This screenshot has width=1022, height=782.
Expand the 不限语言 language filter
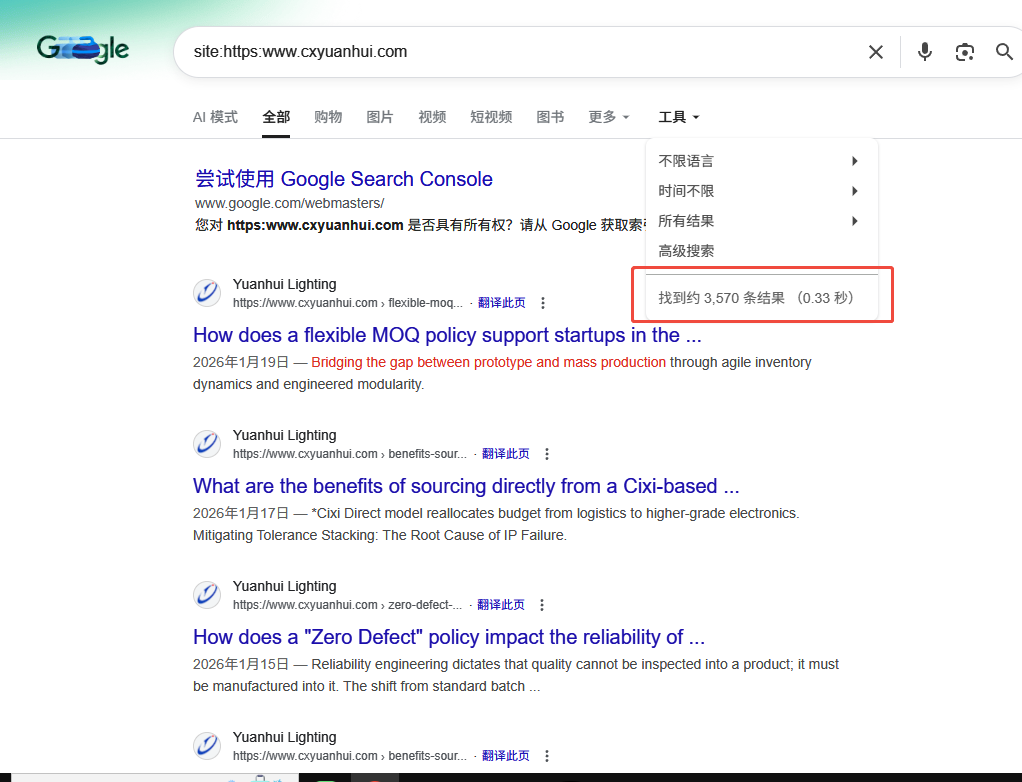[758, 161]
